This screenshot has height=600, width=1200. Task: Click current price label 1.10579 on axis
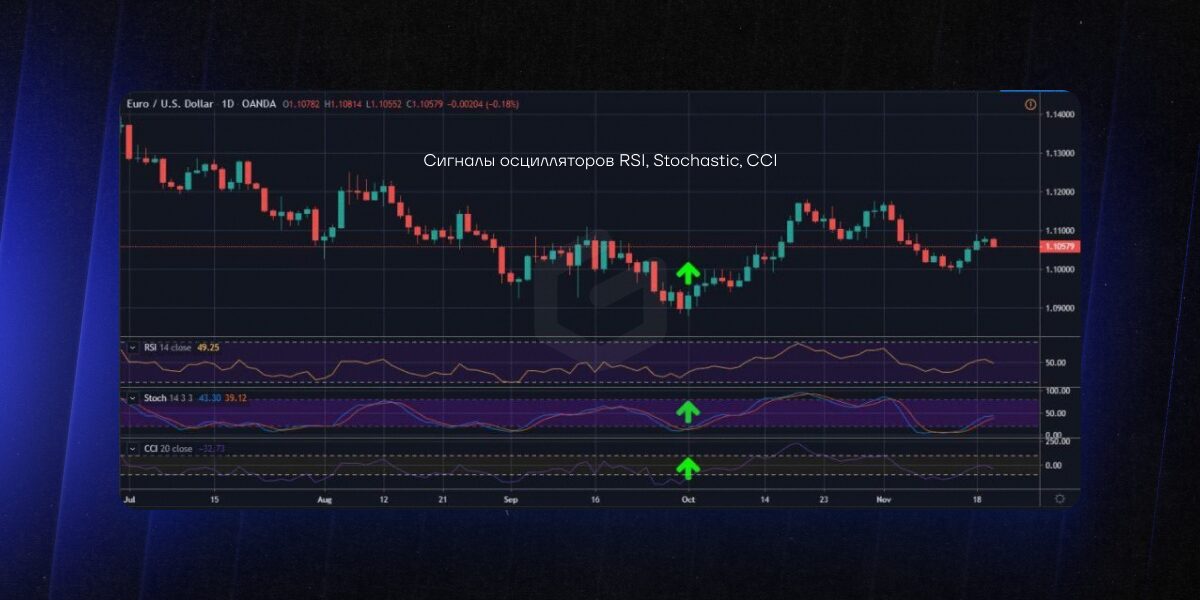[1057, 246]
